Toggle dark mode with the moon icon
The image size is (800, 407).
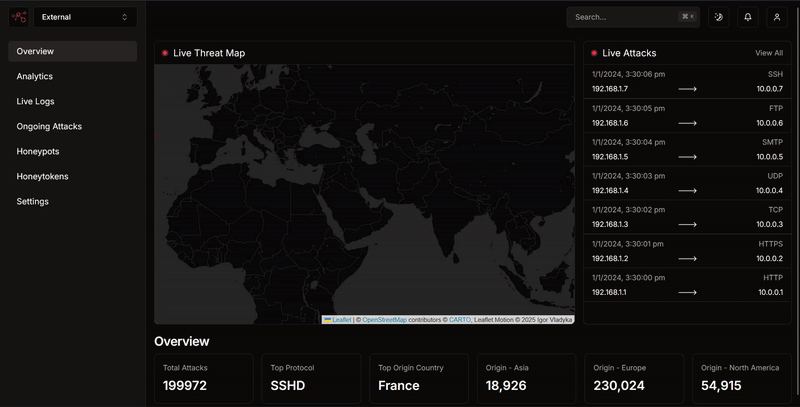718,17
